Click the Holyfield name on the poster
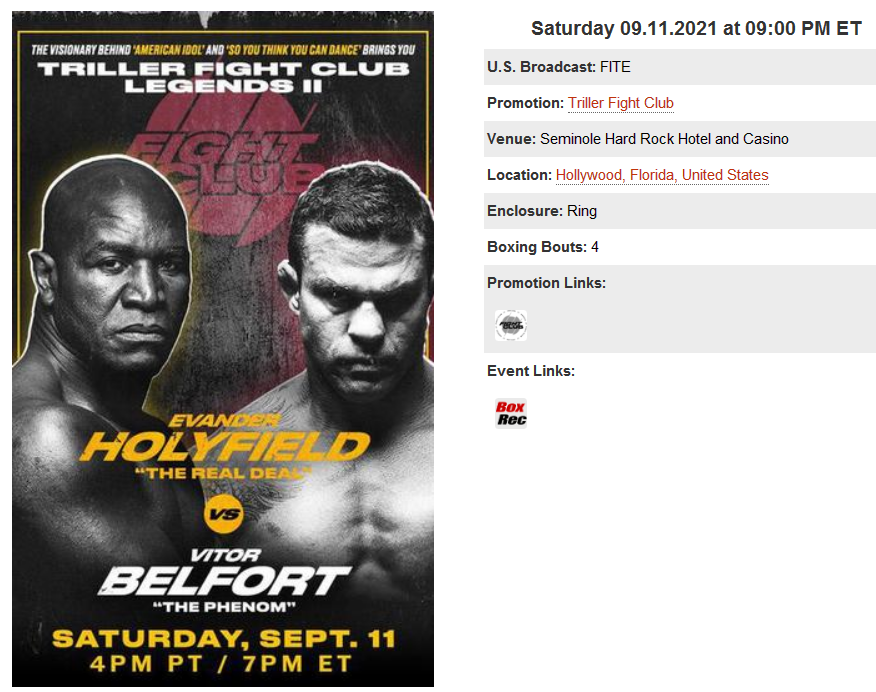The height and width of the screenshot is (692, 876). tap(225, 446)
